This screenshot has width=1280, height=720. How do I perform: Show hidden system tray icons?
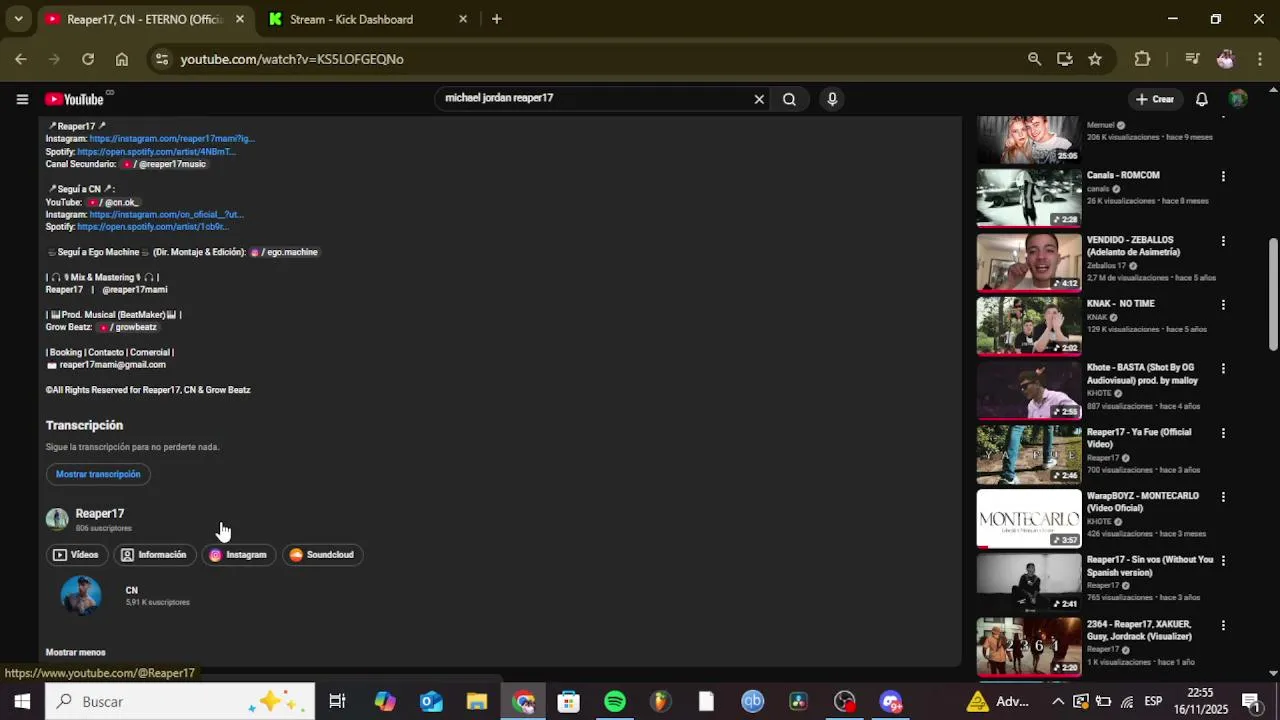point(1058,701)
